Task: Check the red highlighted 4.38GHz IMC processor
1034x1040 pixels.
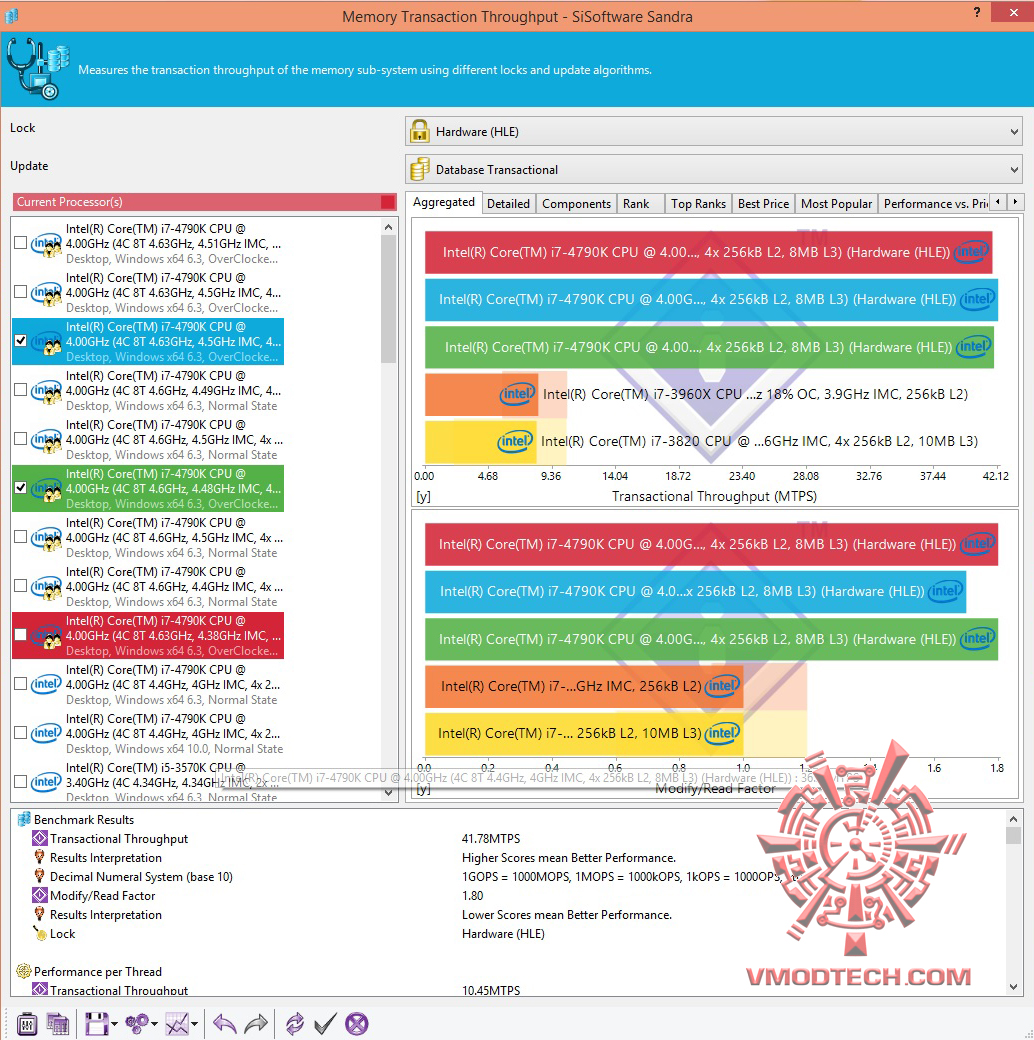Action: coord(21,635)
